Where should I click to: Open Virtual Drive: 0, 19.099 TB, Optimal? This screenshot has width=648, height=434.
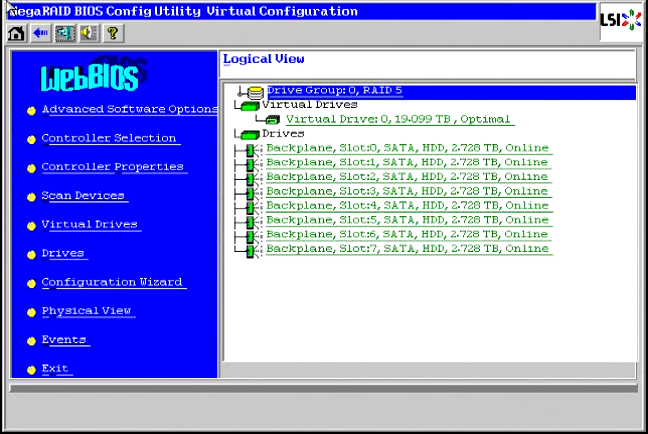tap(399, 119)
